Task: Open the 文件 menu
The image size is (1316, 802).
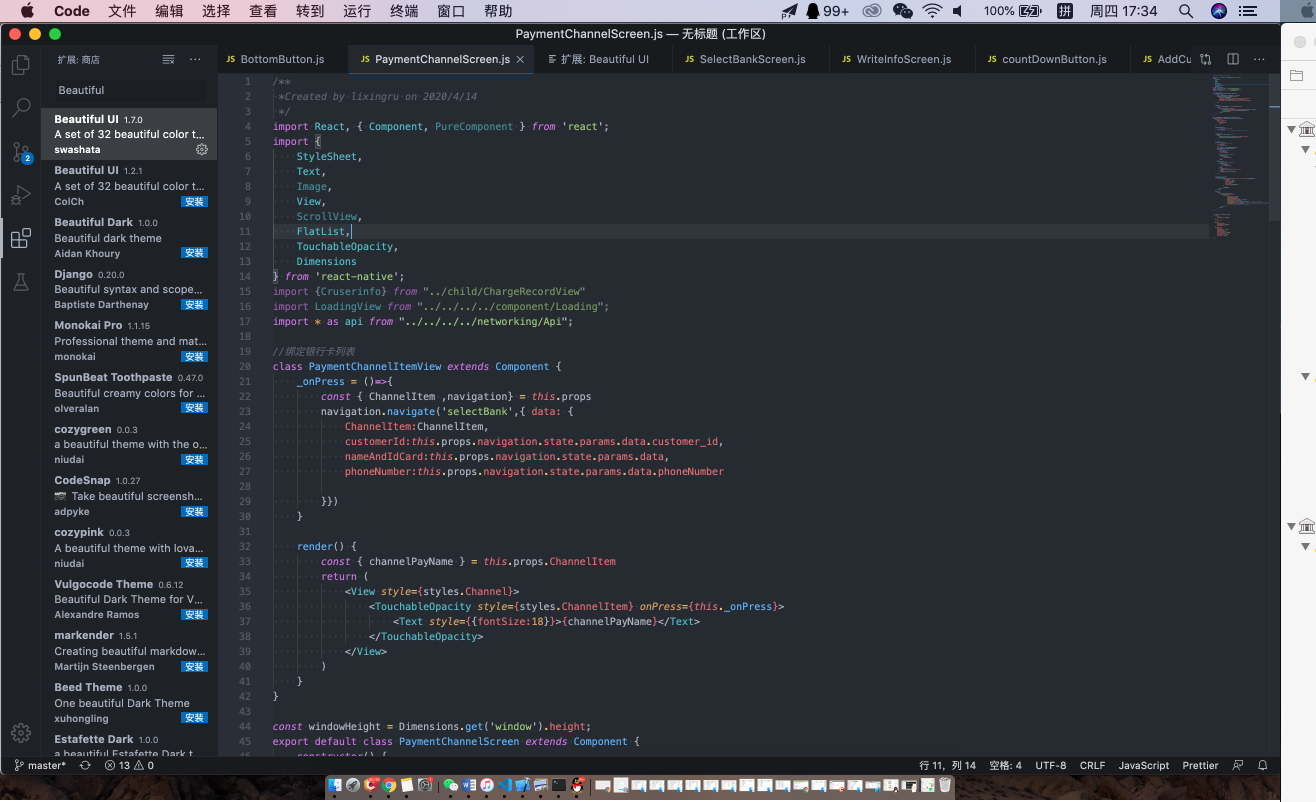Action: [122, 11]
